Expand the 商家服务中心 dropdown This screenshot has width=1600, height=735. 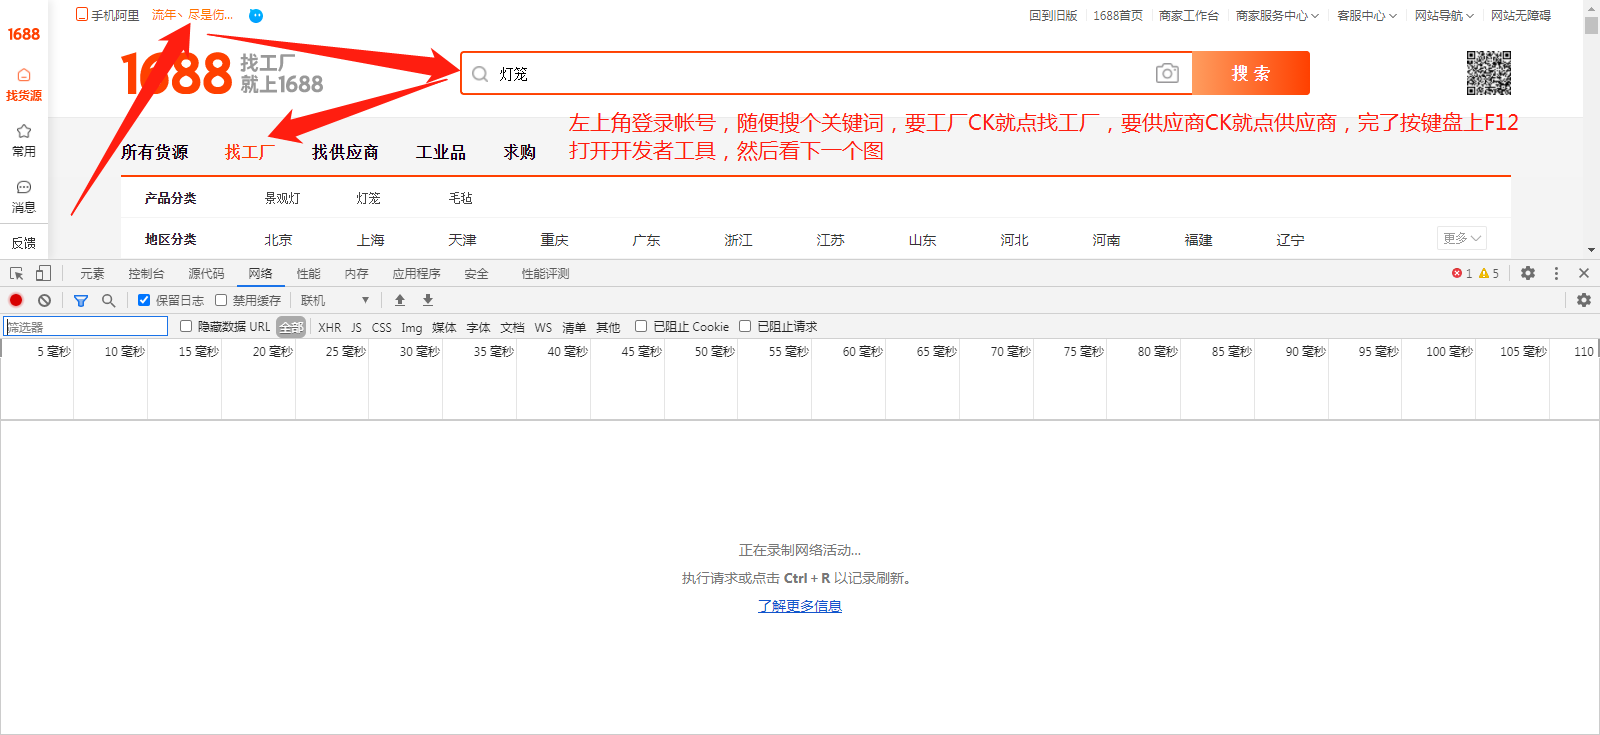coord(1277,16)
